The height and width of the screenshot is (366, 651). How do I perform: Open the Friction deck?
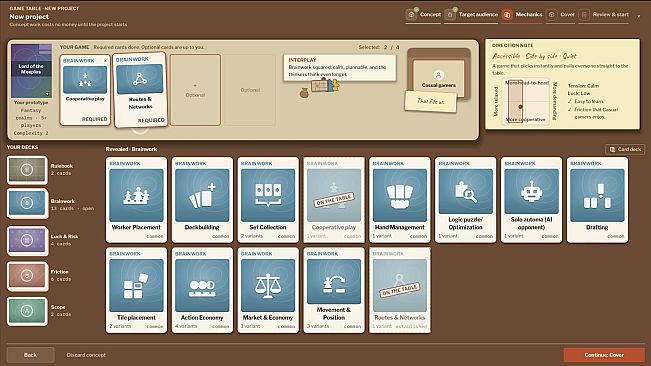tap(27, 276)
